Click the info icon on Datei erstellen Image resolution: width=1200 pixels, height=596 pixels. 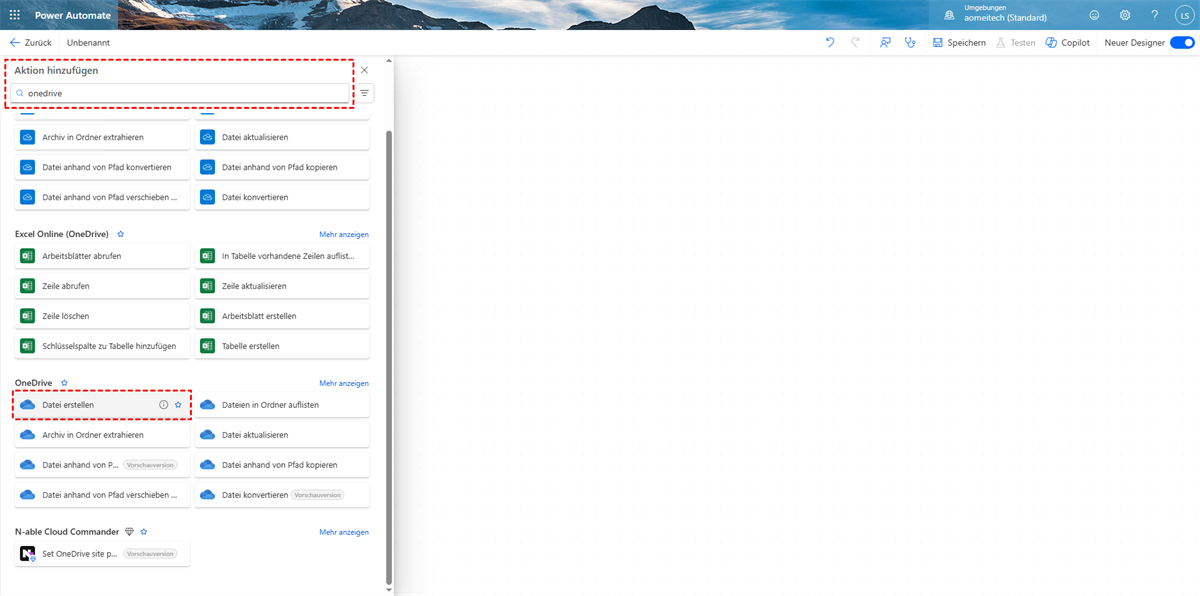click(164, 405)
